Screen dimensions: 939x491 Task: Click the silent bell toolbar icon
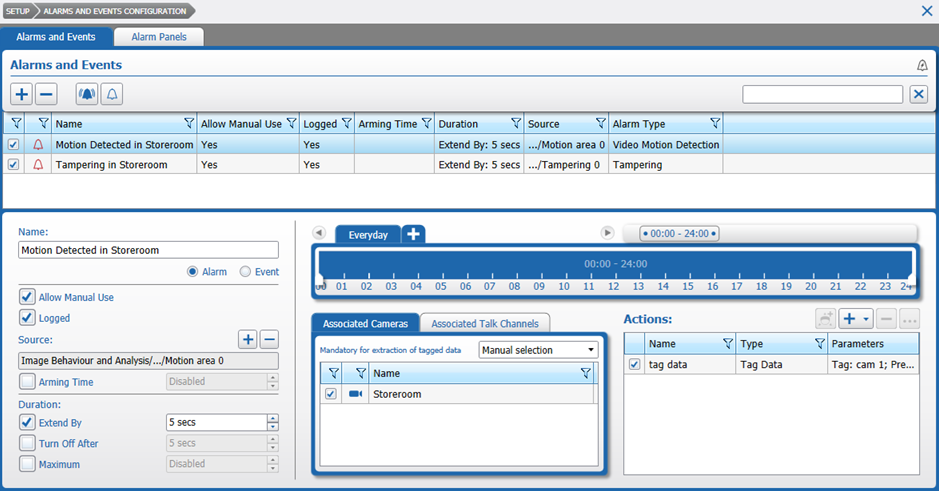pyautogui.click(x=112, y=94)
